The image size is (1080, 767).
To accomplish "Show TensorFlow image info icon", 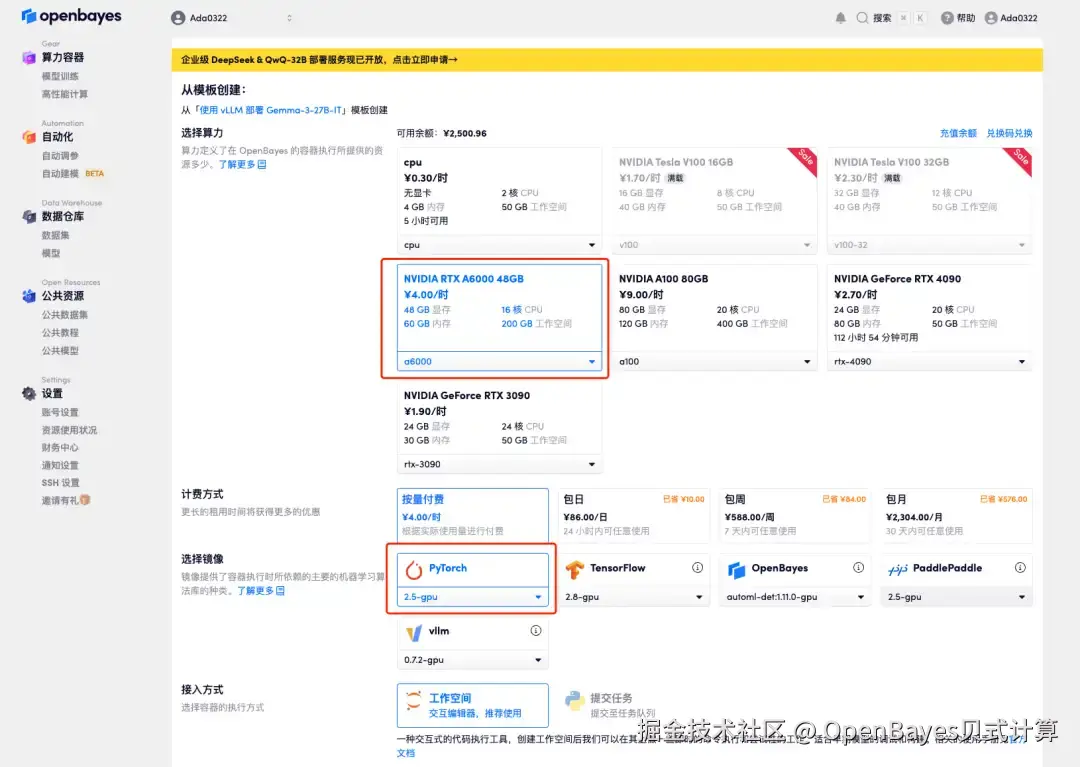I will (697, 567).
